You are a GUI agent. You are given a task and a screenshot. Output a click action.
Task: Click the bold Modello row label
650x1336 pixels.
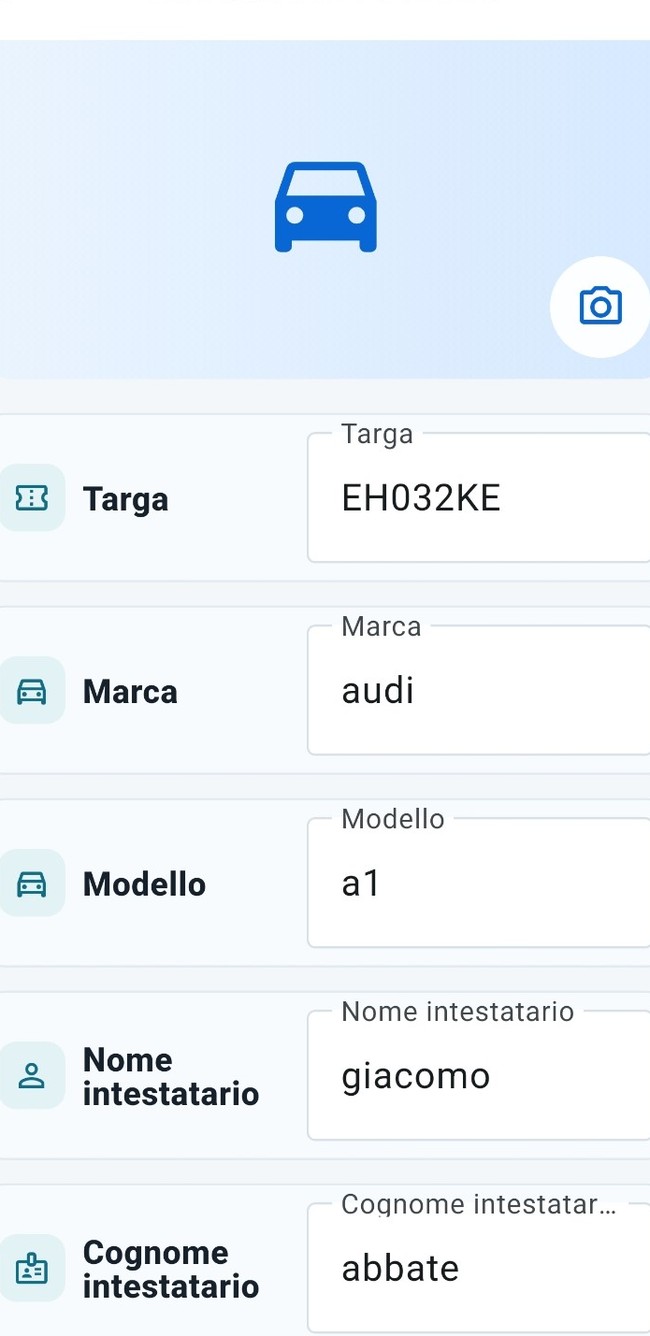(144, 884)
